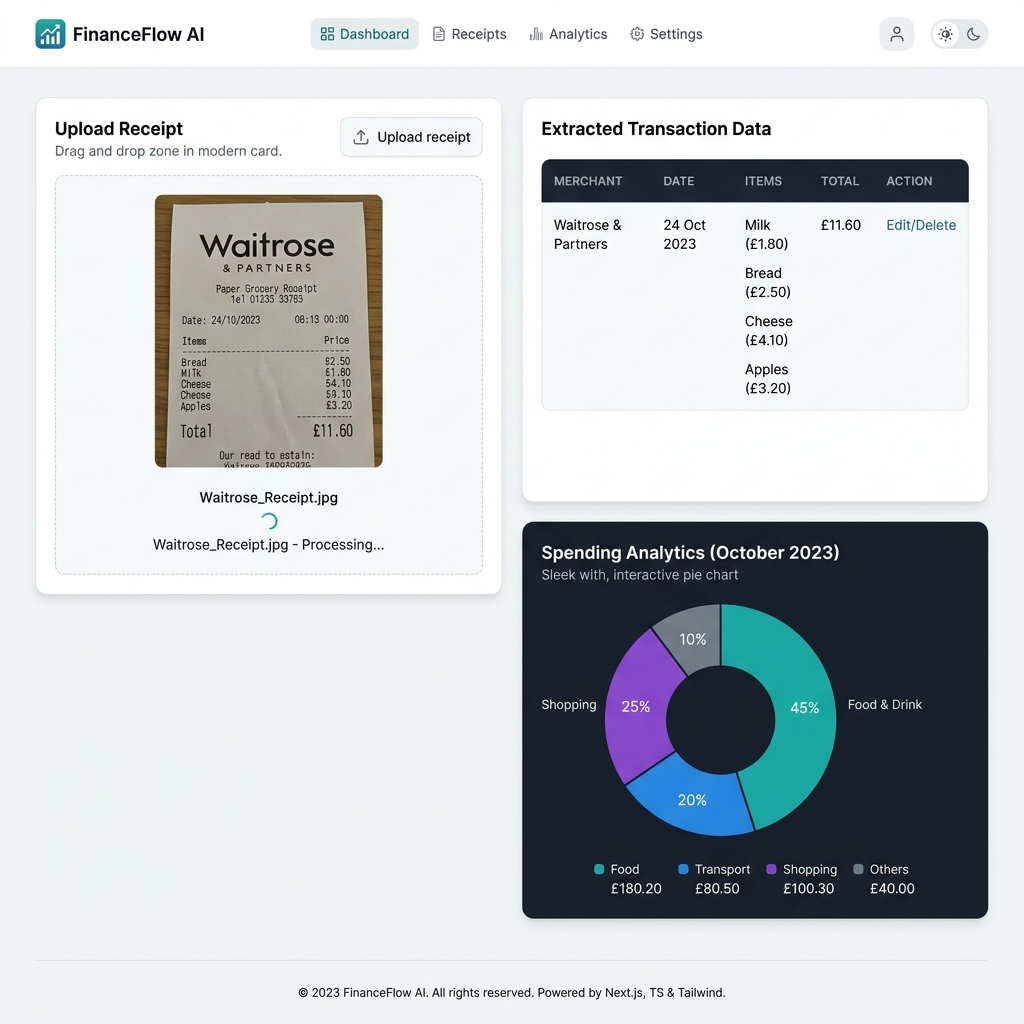Open the Dashboard tab
Viewport: 1024px width, 1024px height.
tap(364, 34)
